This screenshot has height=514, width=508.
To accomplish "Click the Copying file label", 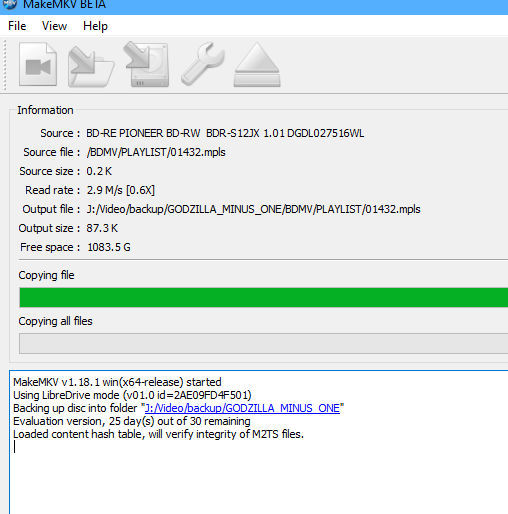I will tap(46, 275).
